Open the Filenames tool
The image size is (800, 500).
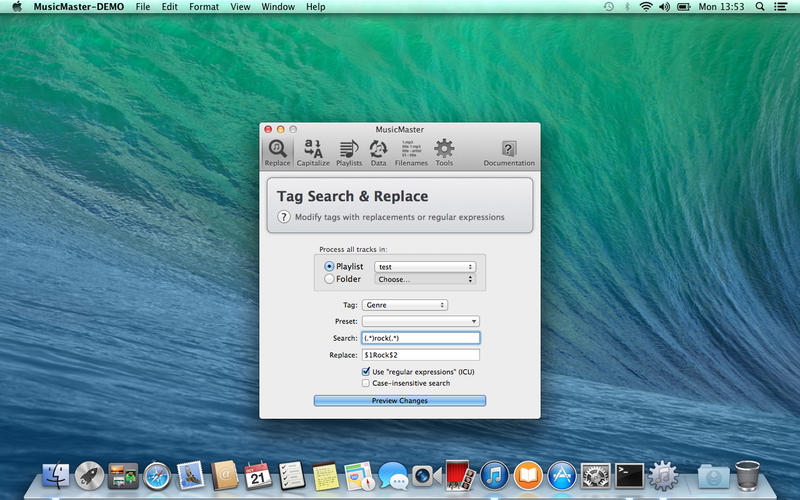(411, 153)
